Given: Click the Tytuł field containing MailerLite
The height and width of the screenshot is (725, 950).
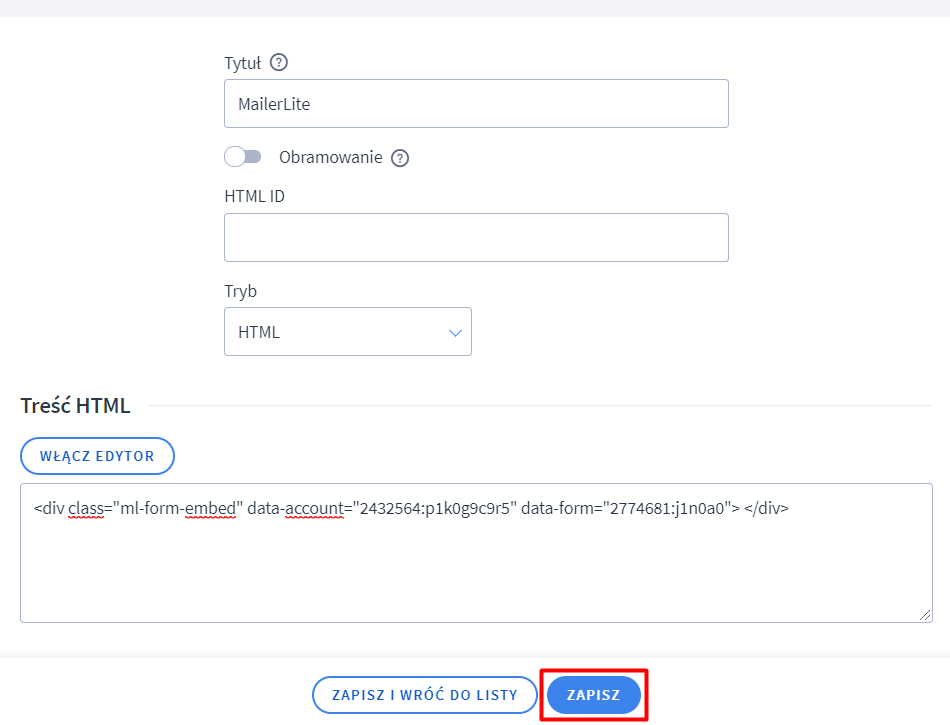Looking at the screenshot, I should coord(476,103).
